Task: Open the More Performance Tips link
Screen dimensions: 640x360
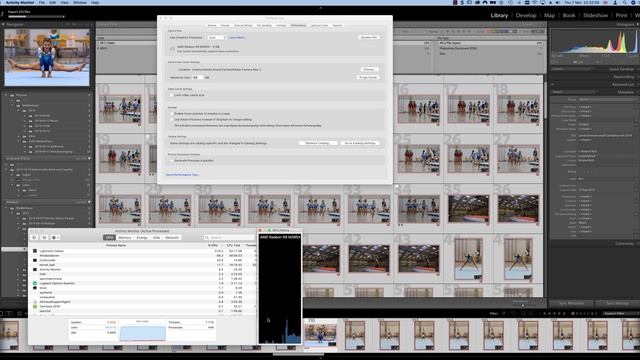Action: pyautogui.click(x=182, y=175)
